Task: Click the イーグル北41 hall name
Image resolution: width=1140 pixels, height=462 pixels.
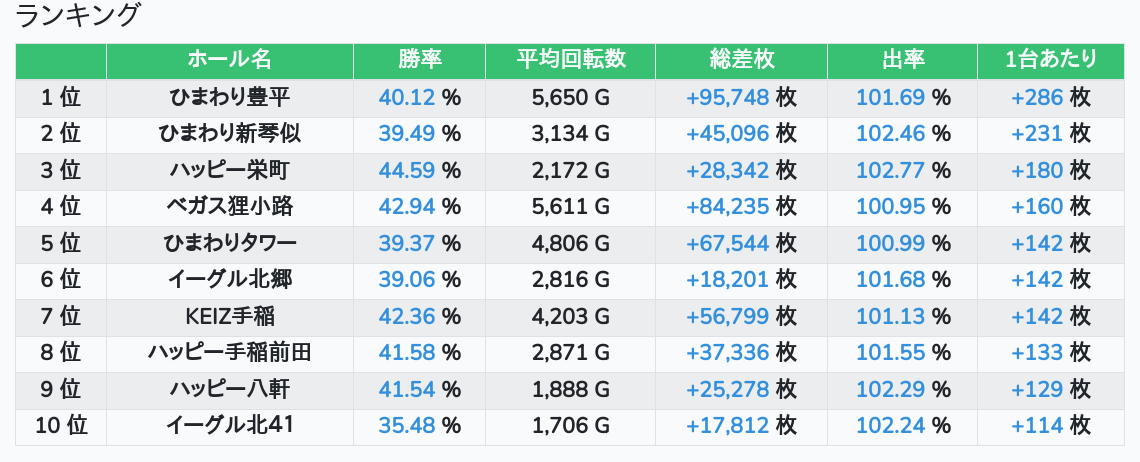Action: 229,426
